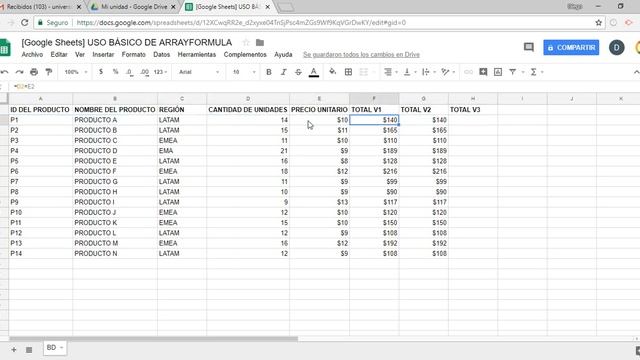
Task: Open the zoom 100% dropdown
Action: 76,72
